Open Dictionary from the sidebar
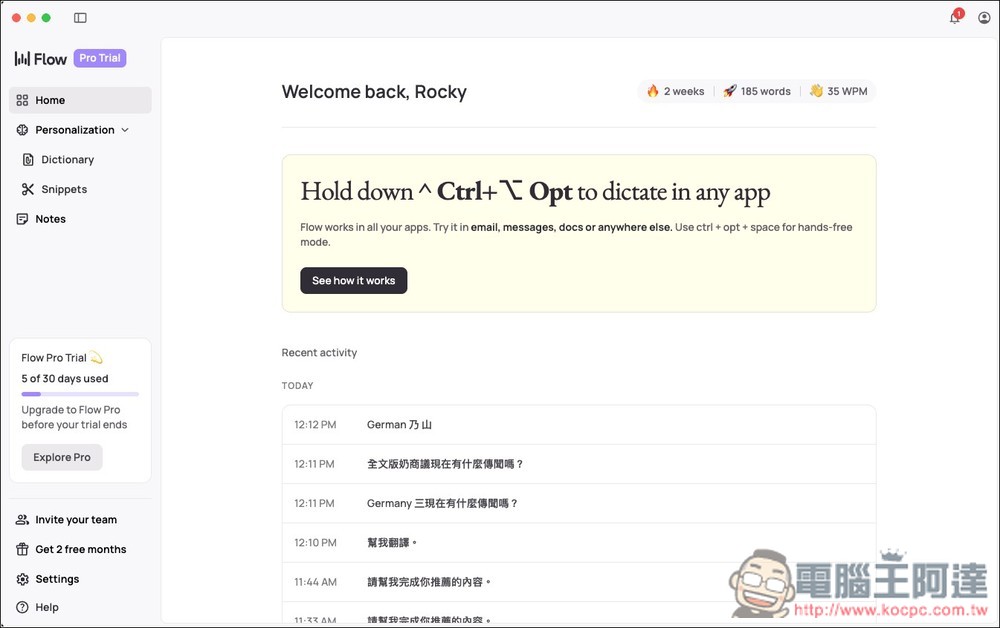The width and height of the screenshot is (1000, 628). [67, 160]
